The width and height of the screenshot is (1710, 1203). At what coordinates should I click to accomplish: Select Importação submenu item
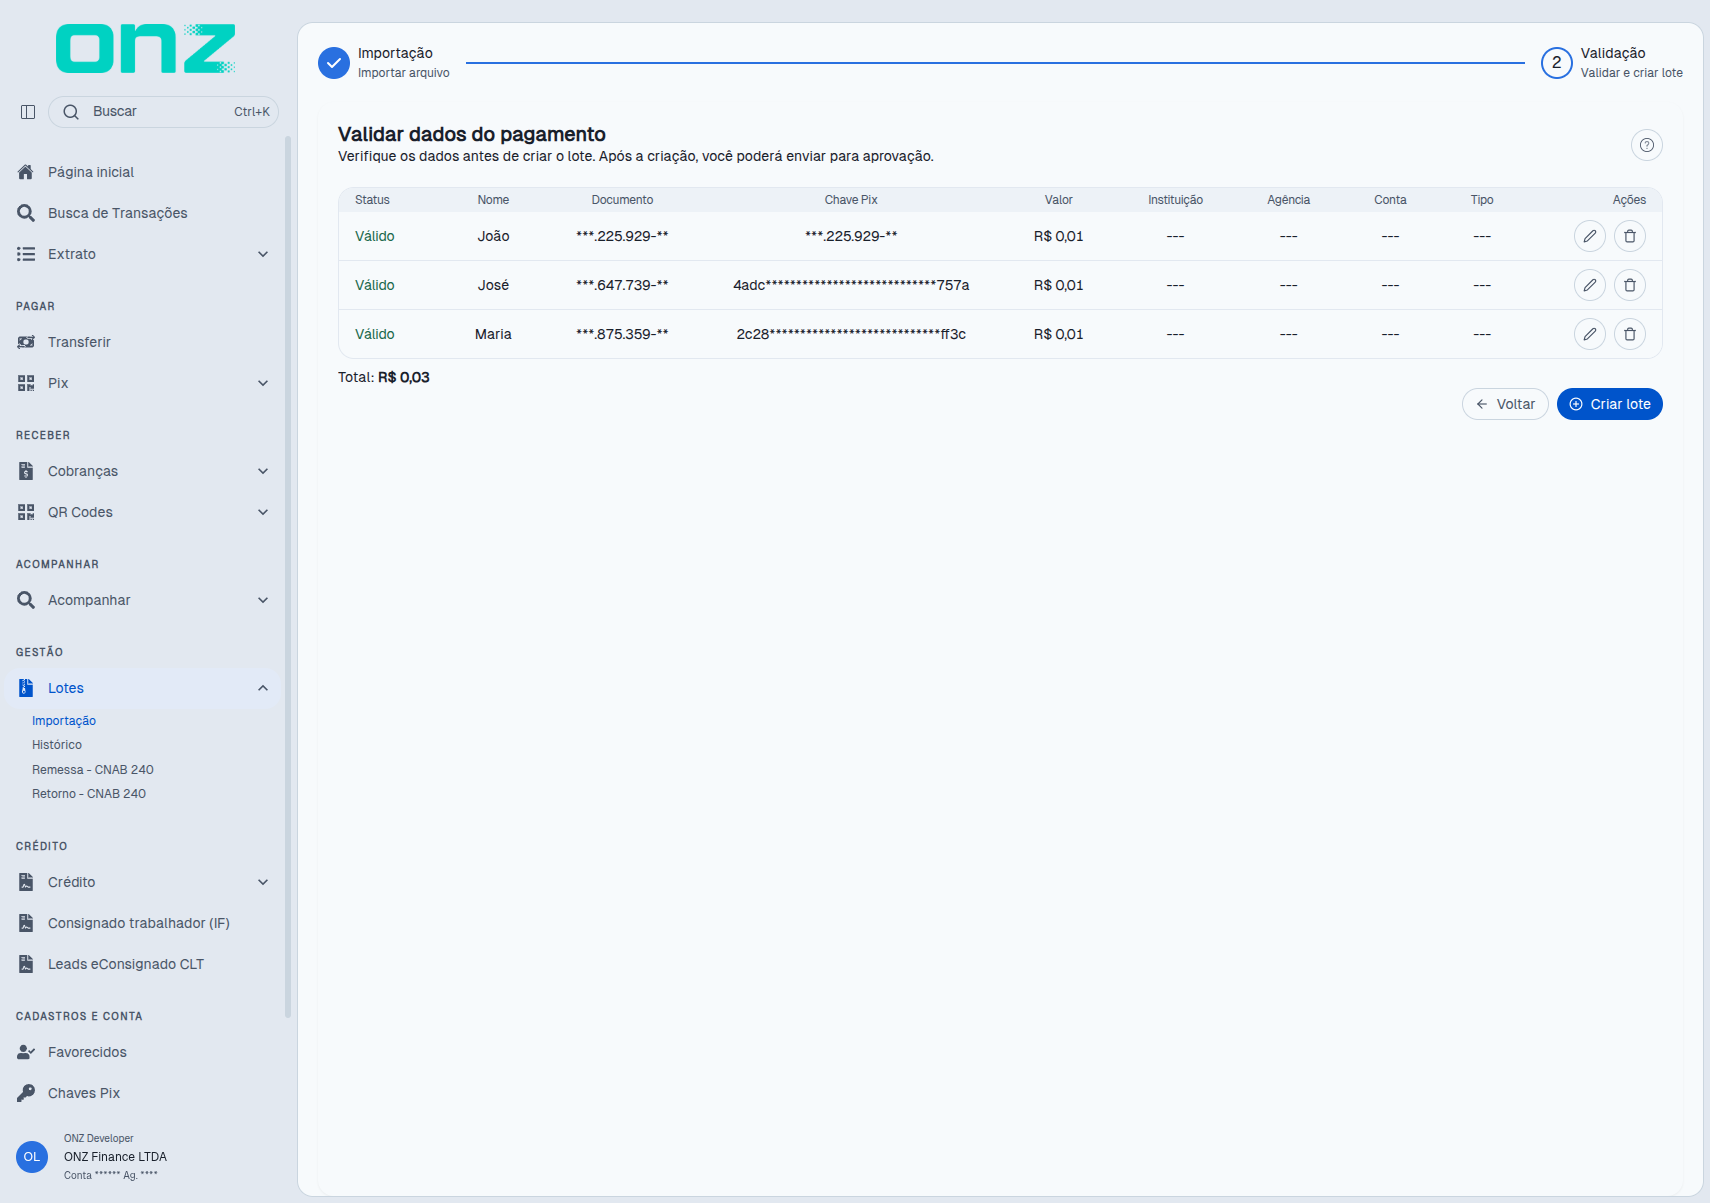tap(64, 721)
